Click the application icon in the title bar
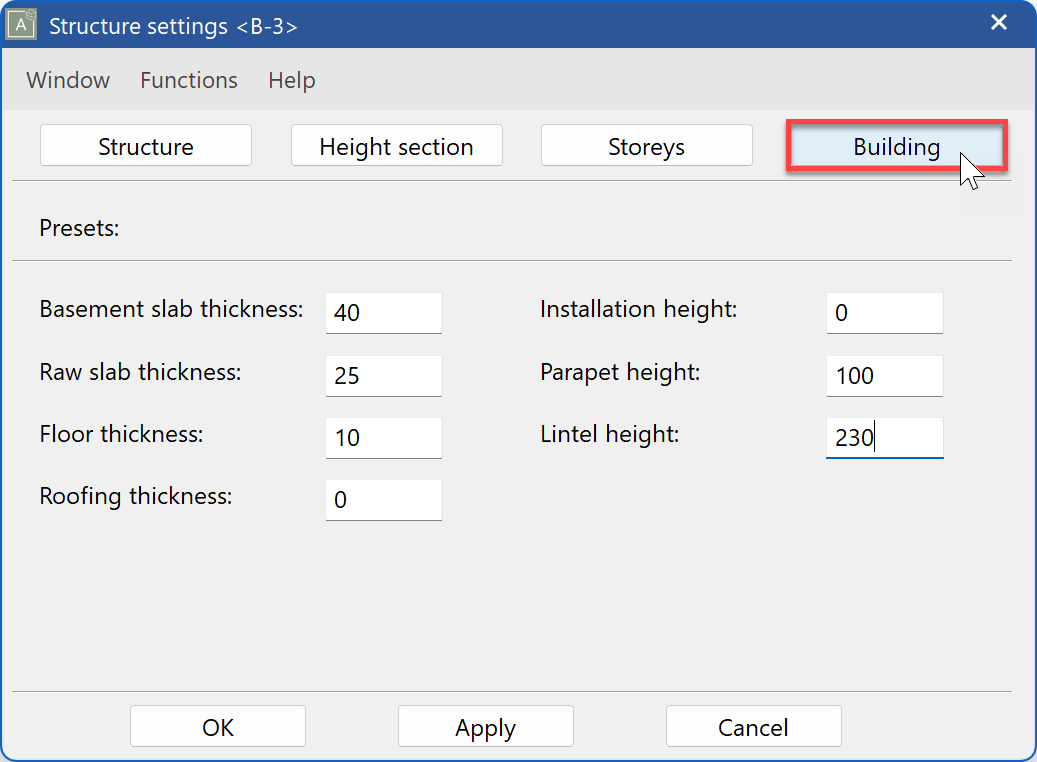 (x=22, y=22)
